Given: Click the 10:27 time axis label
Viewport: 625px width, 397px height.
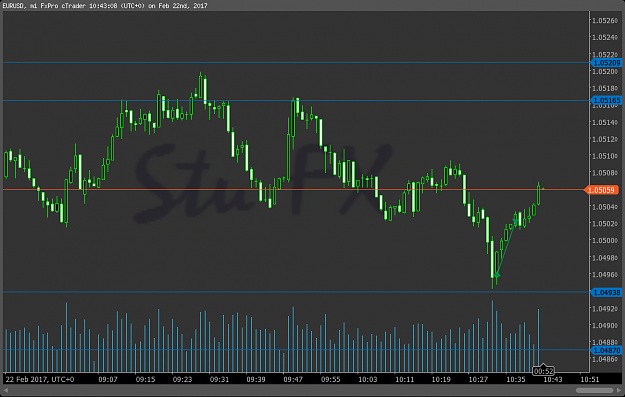Looking at the screenshot, I should click(x=478, y=379).
